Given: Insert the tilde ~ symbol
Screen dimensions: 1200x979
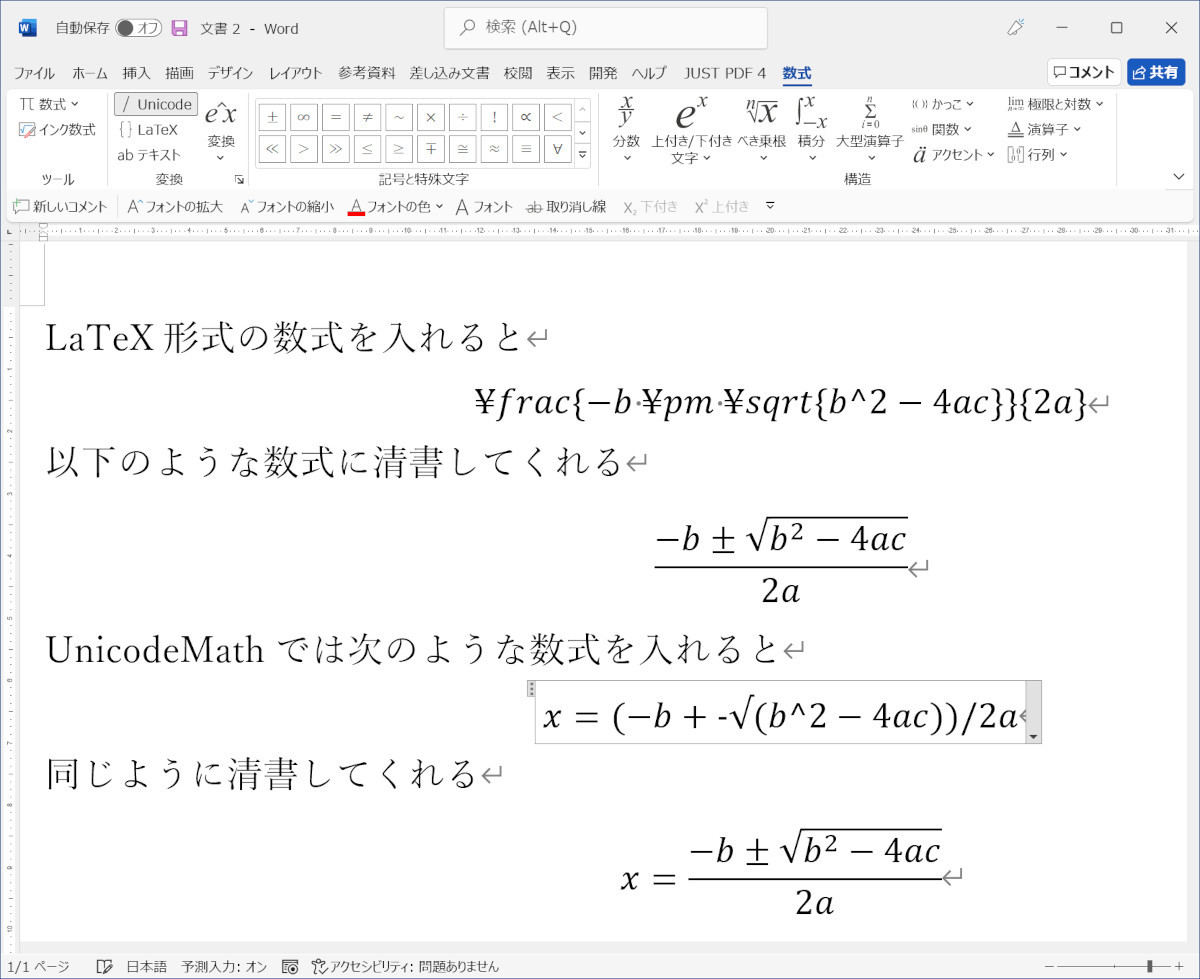Looking at the screenshot, I should (x=399, y=117).
